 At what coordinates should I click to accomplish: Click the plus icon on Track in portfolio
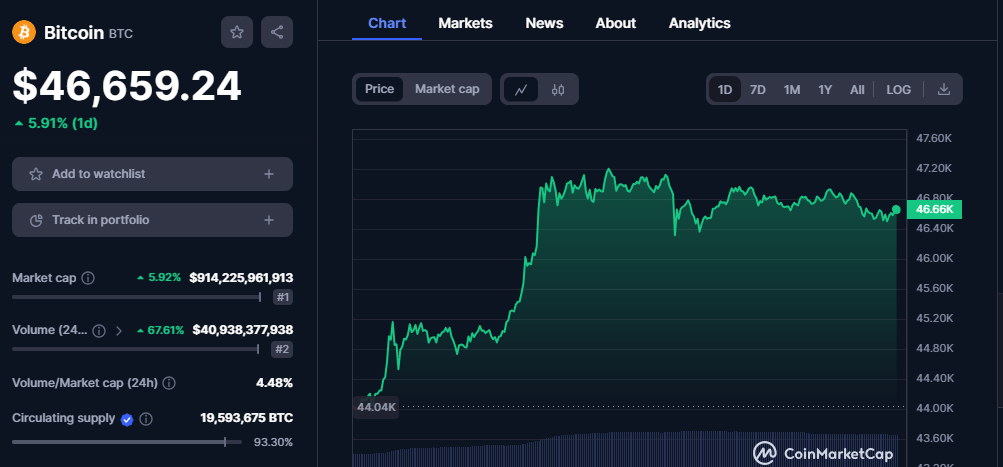coord(269,220)
